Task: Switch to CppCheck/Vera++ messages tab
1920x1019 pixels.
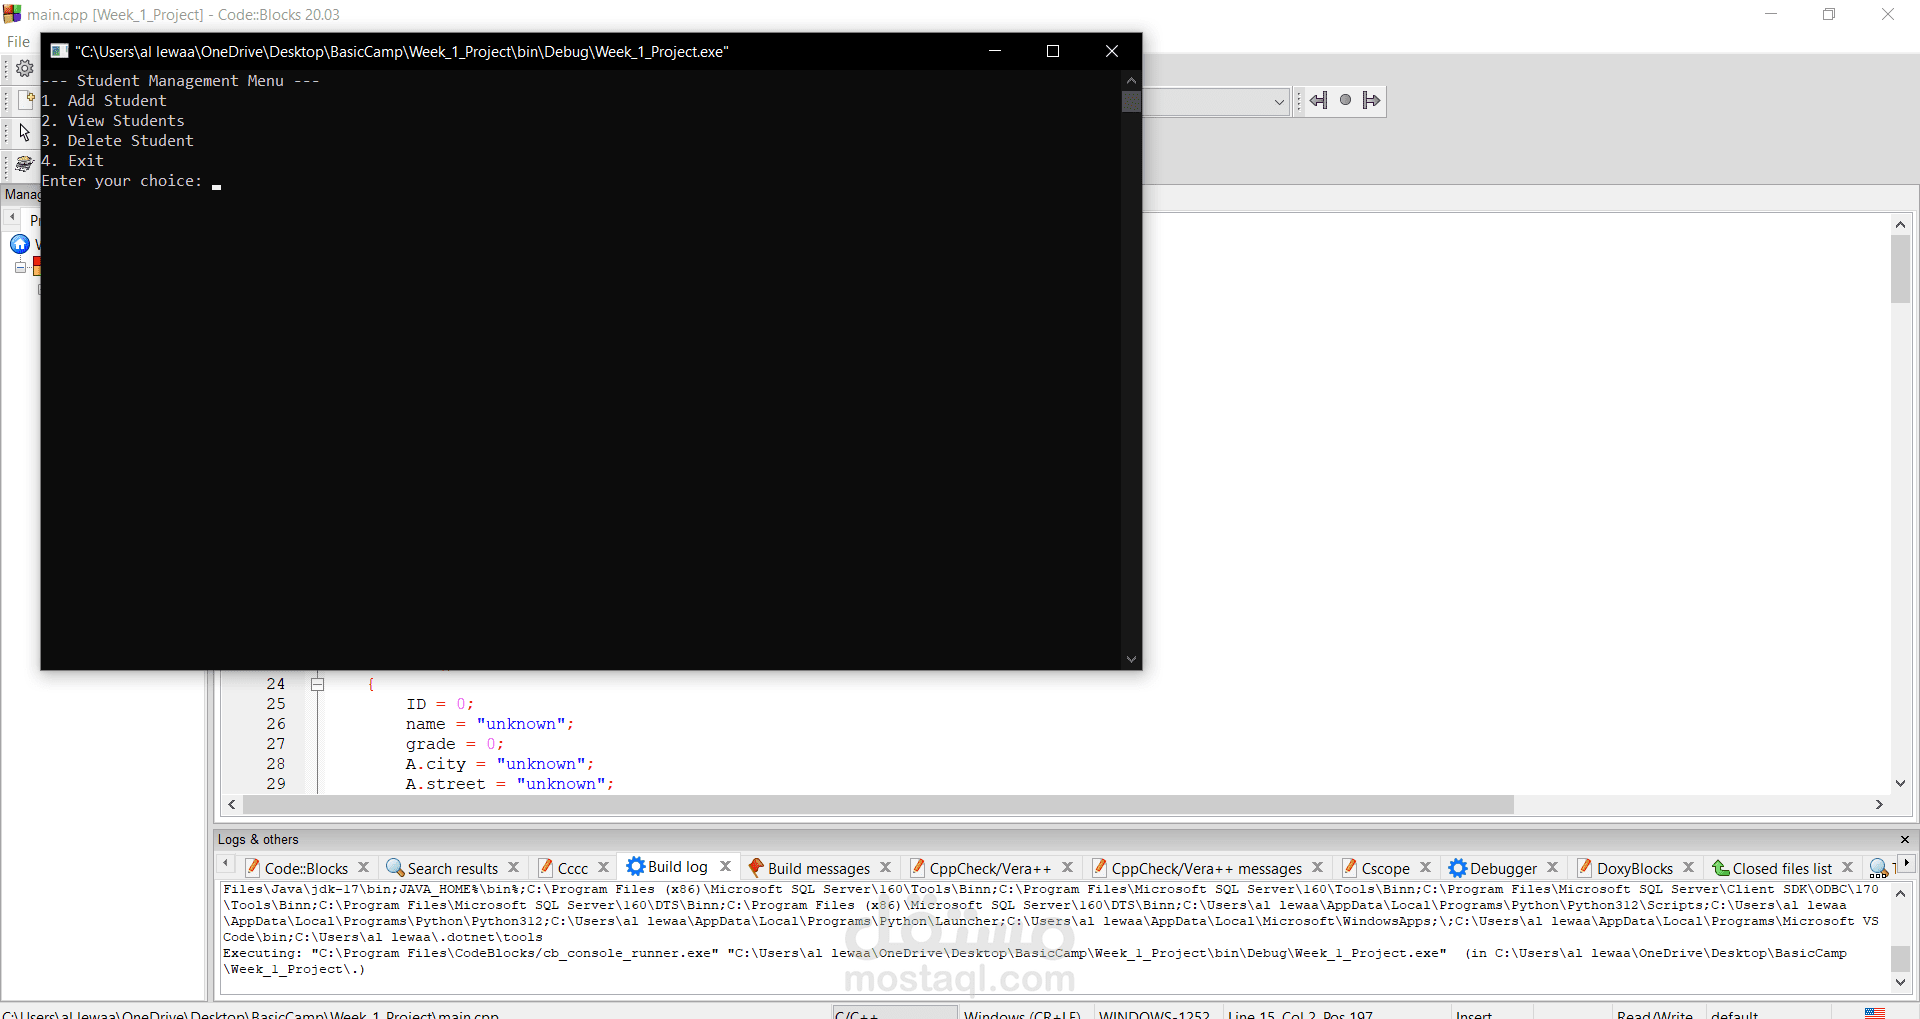Action: coord(1197,868)
